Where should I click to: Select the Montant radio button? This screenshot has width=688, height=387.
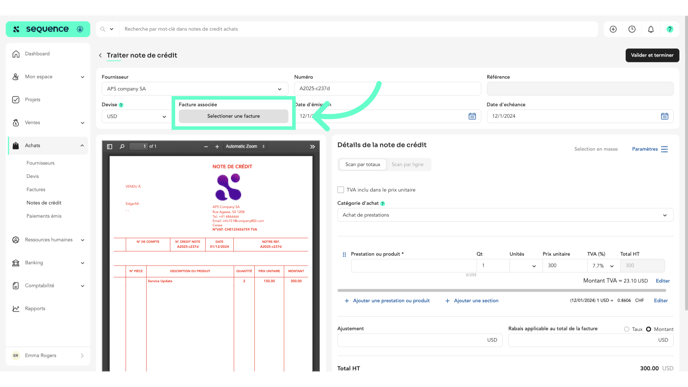(x=649, y=329)
